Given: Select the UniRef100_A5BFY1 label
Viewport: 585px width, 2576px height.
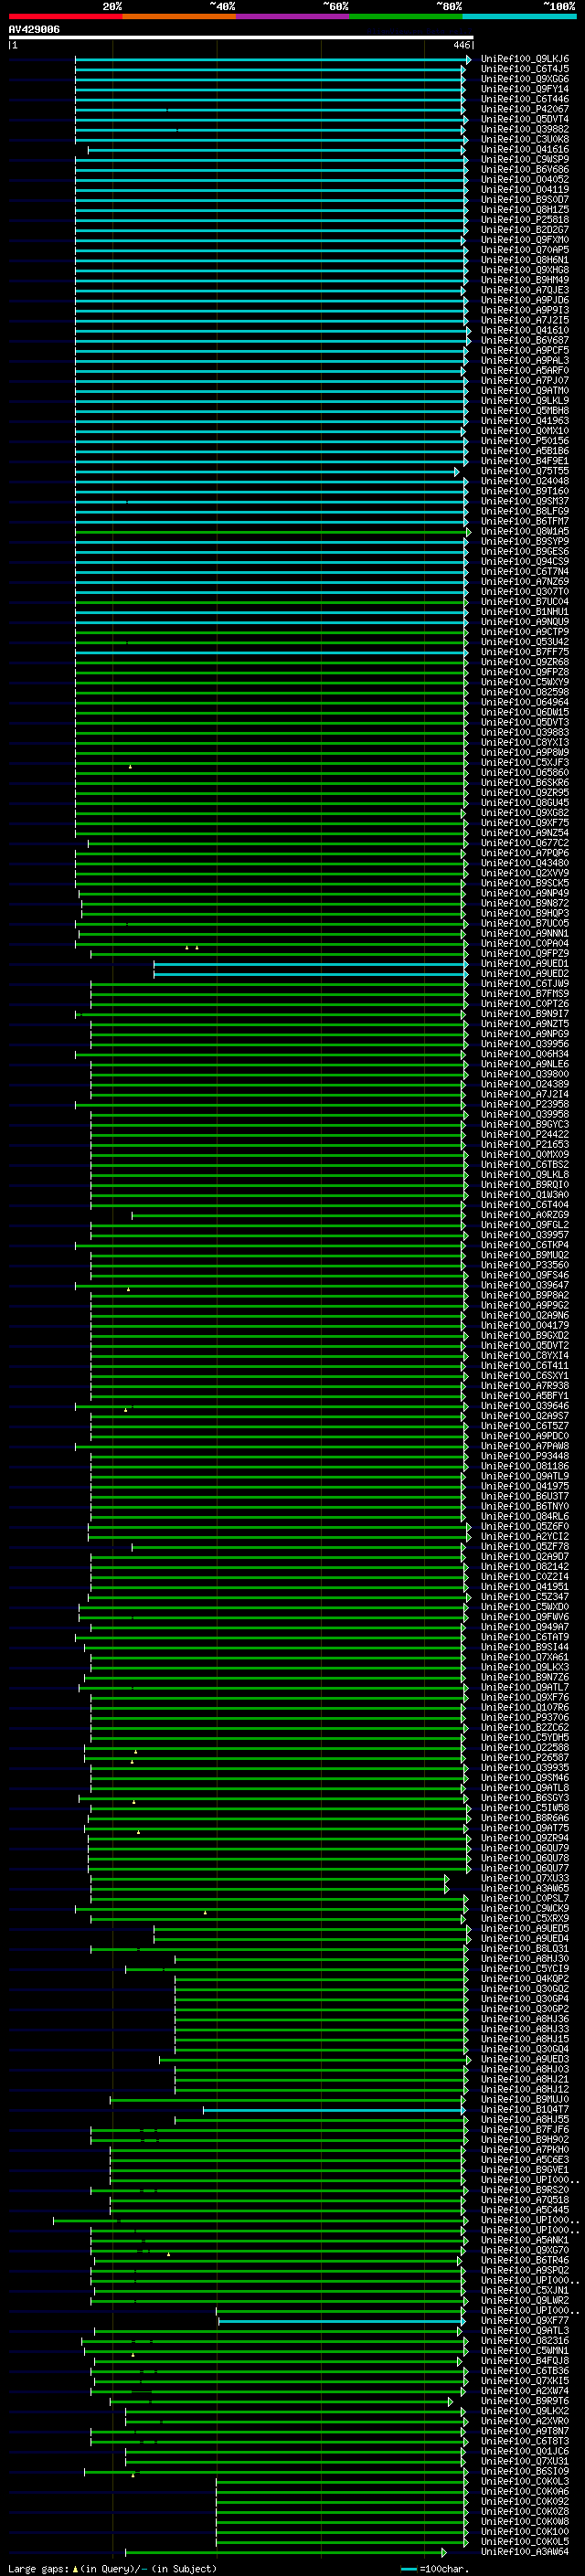Looking at the screenshot, I should (x=525, y=1395).
